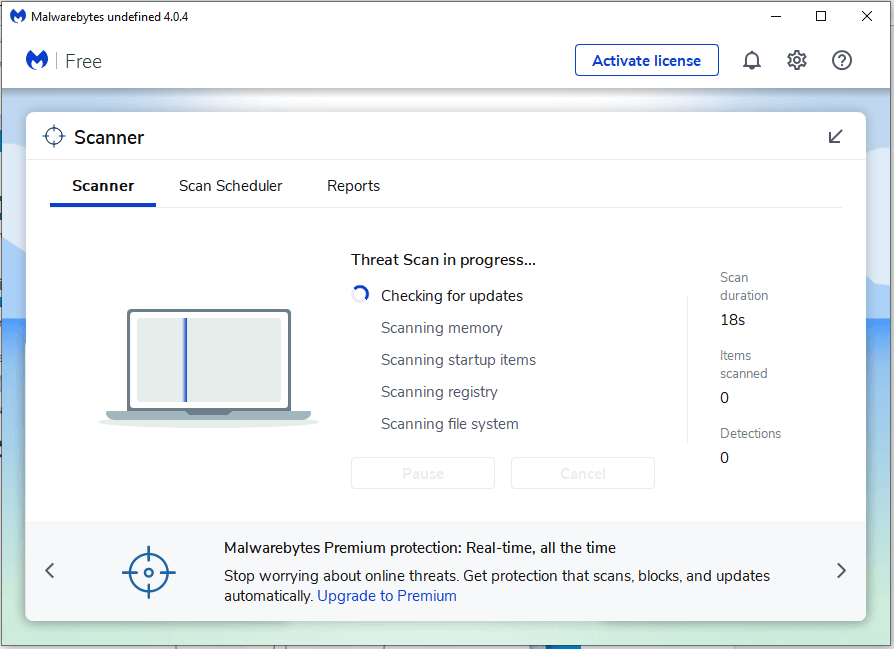Open Malwarebytes settings gear icon
The image size is (894, 649).
(796, 60)
